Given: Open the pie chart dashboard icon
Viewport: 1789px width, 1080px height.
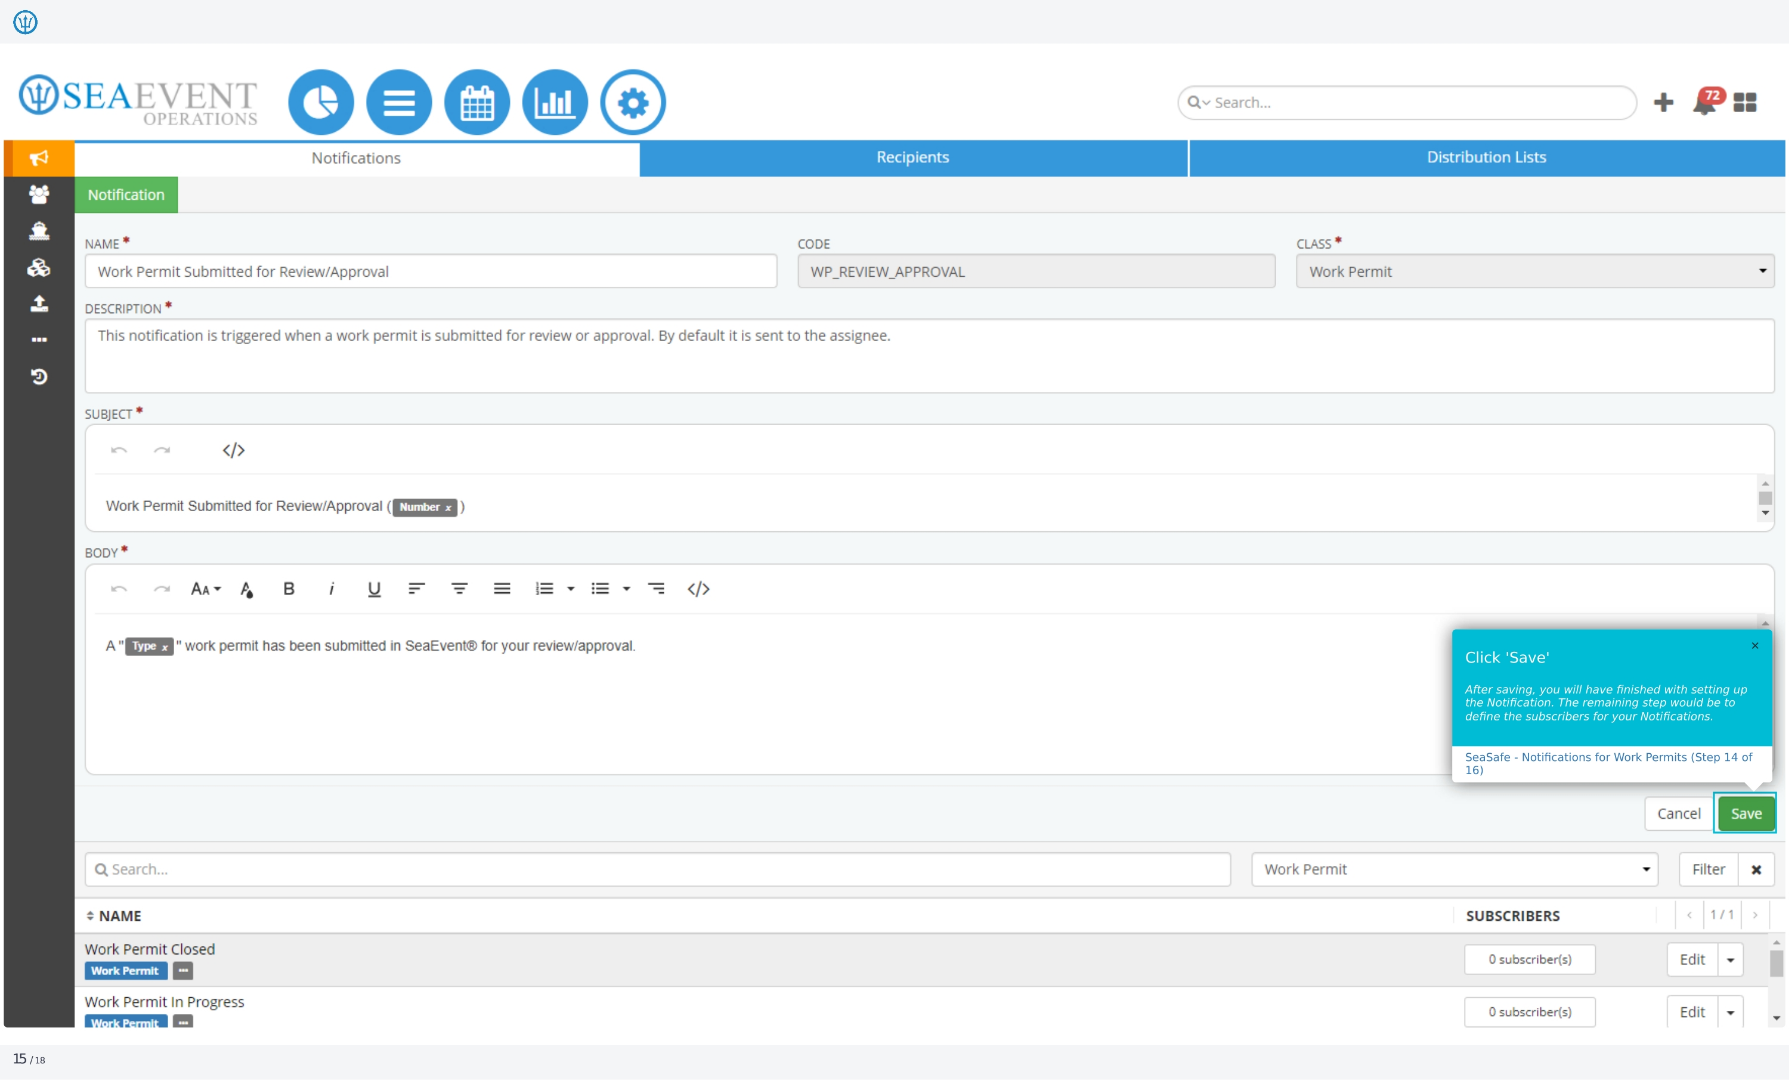Looking at the screenshot, I should click(321, 102).
